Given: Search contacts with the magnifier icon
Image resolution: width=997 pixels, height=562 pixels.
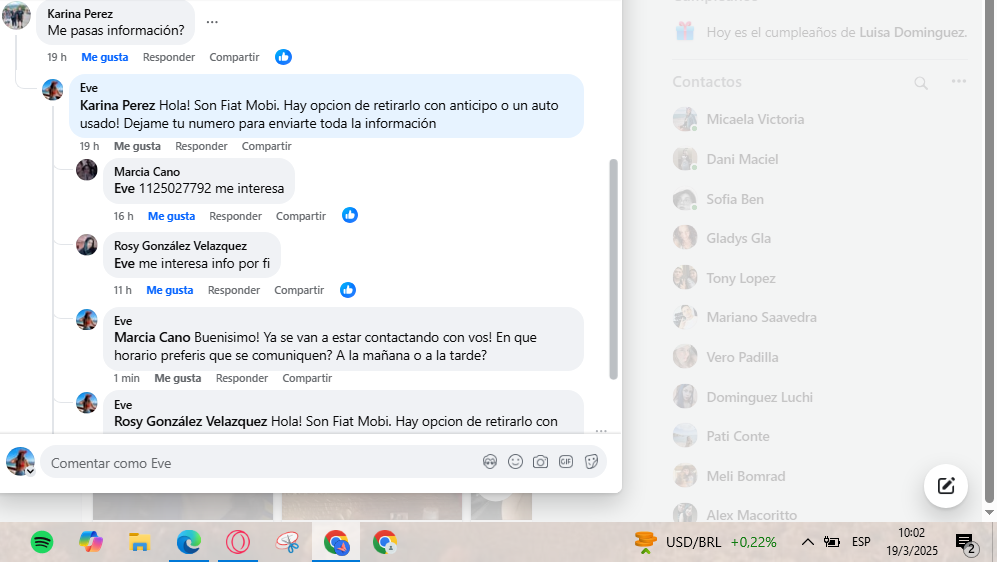Looking at the screenshot, I should coord(921,83).
